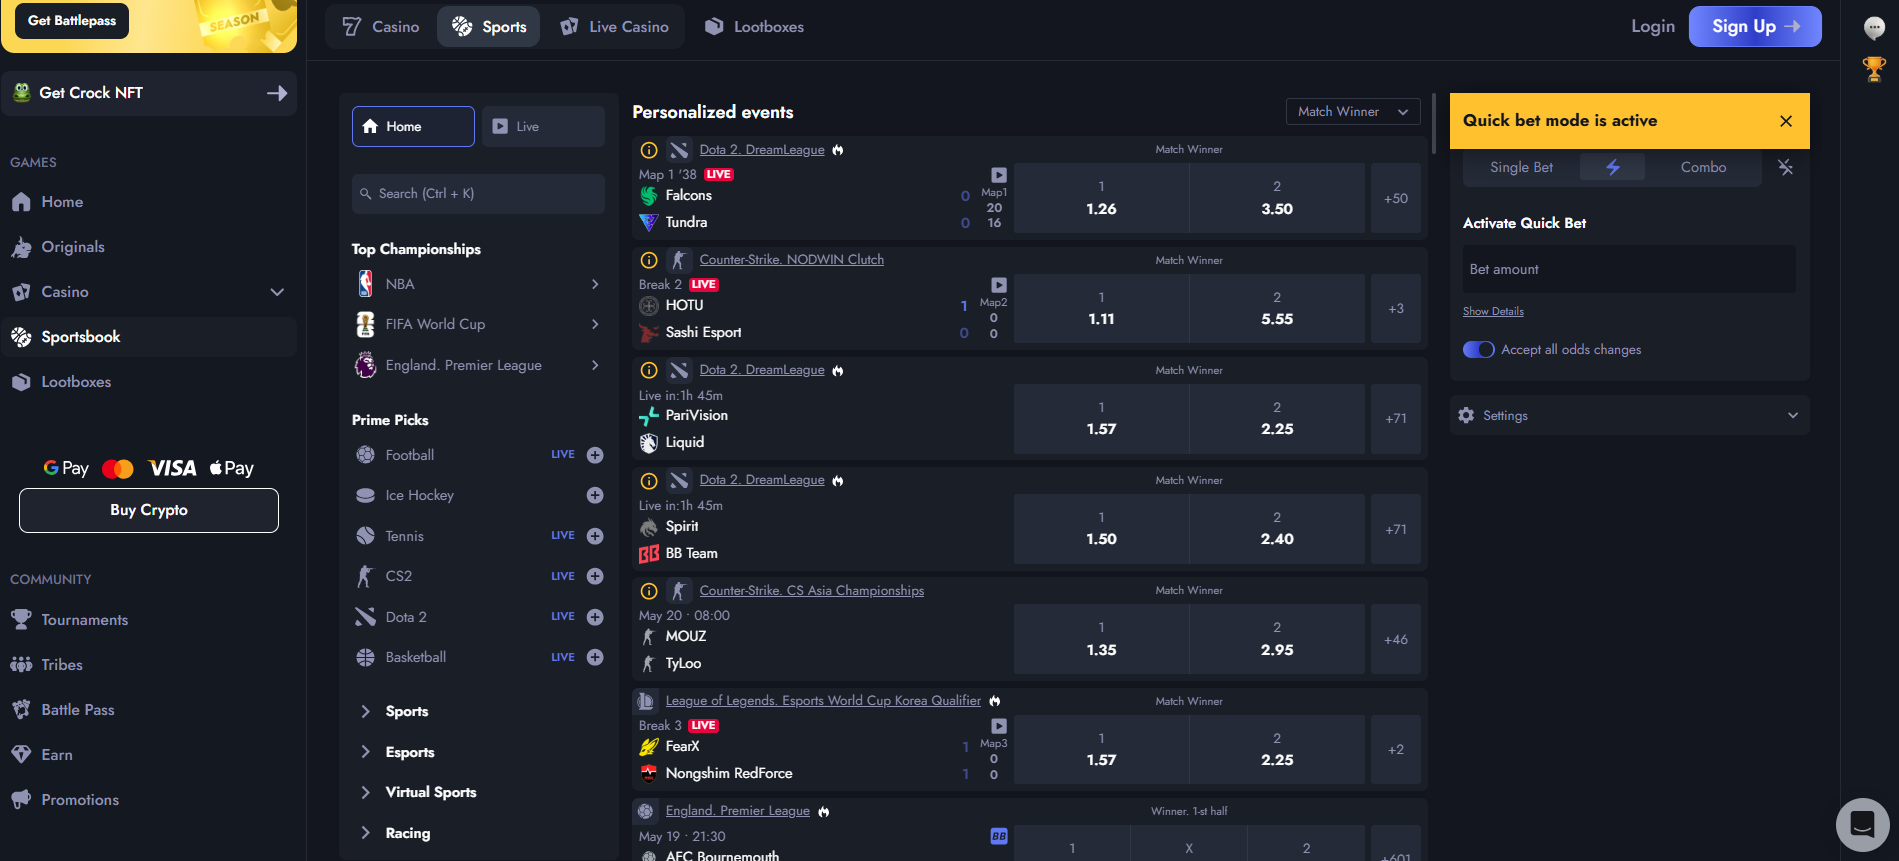Click the Login link
1899x861 pixels.
coord(1653,27)
